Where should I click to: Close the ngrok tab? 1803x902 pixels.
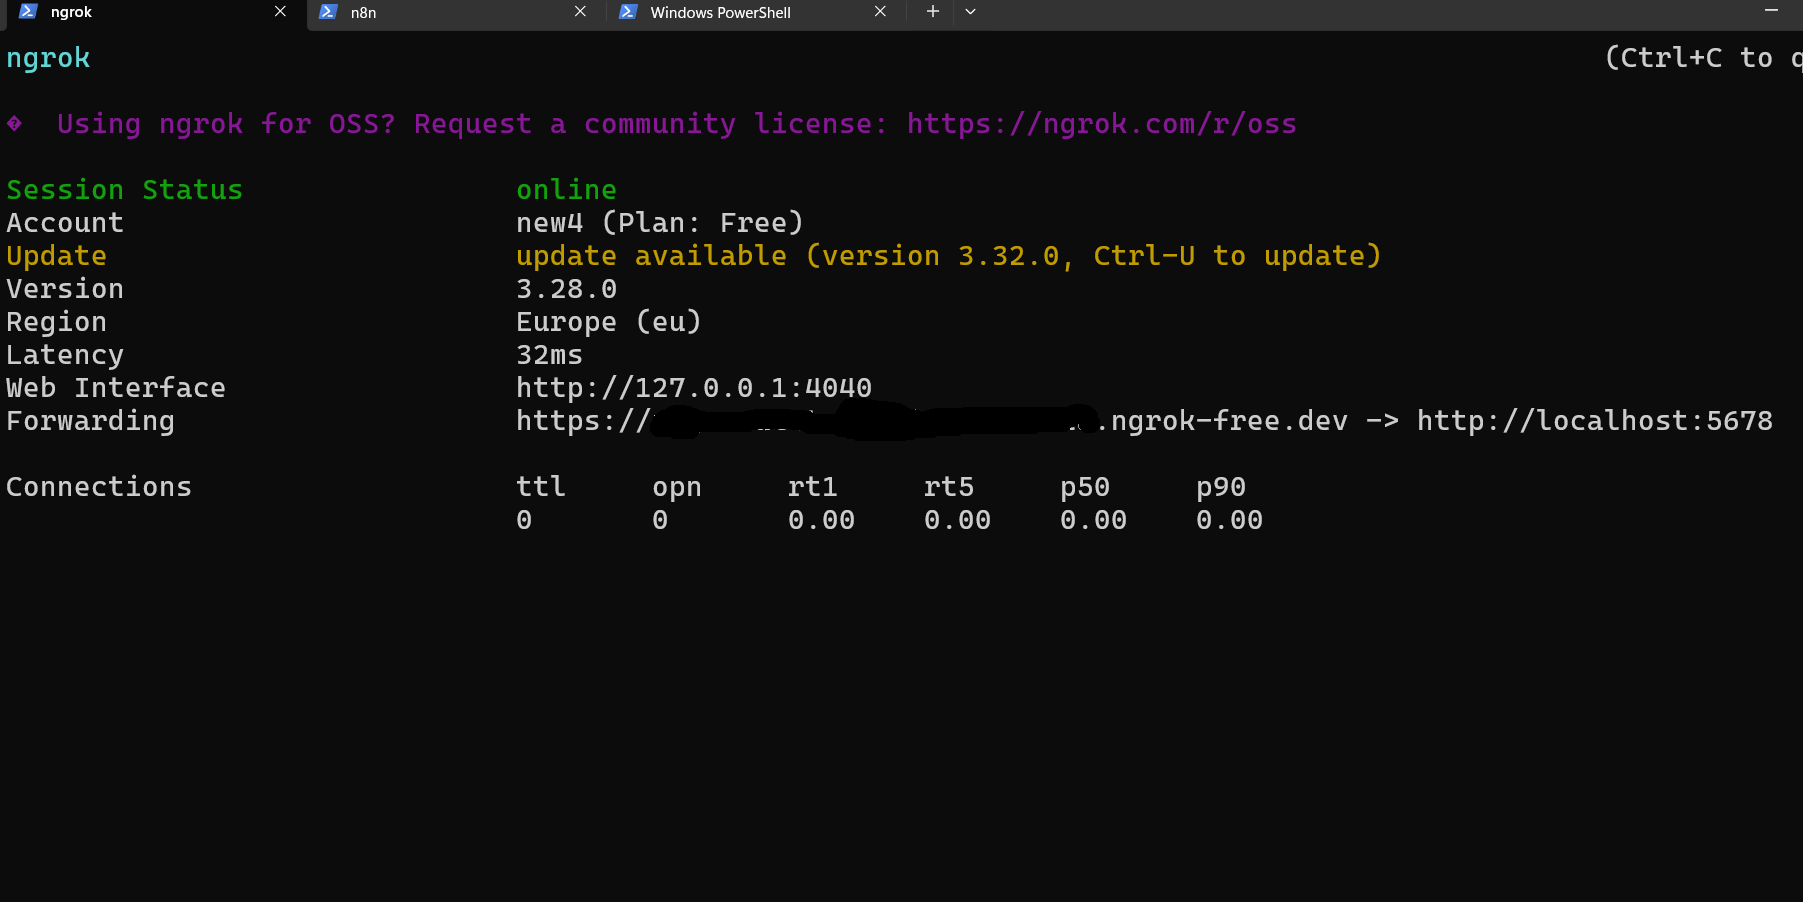click(280, 12)
